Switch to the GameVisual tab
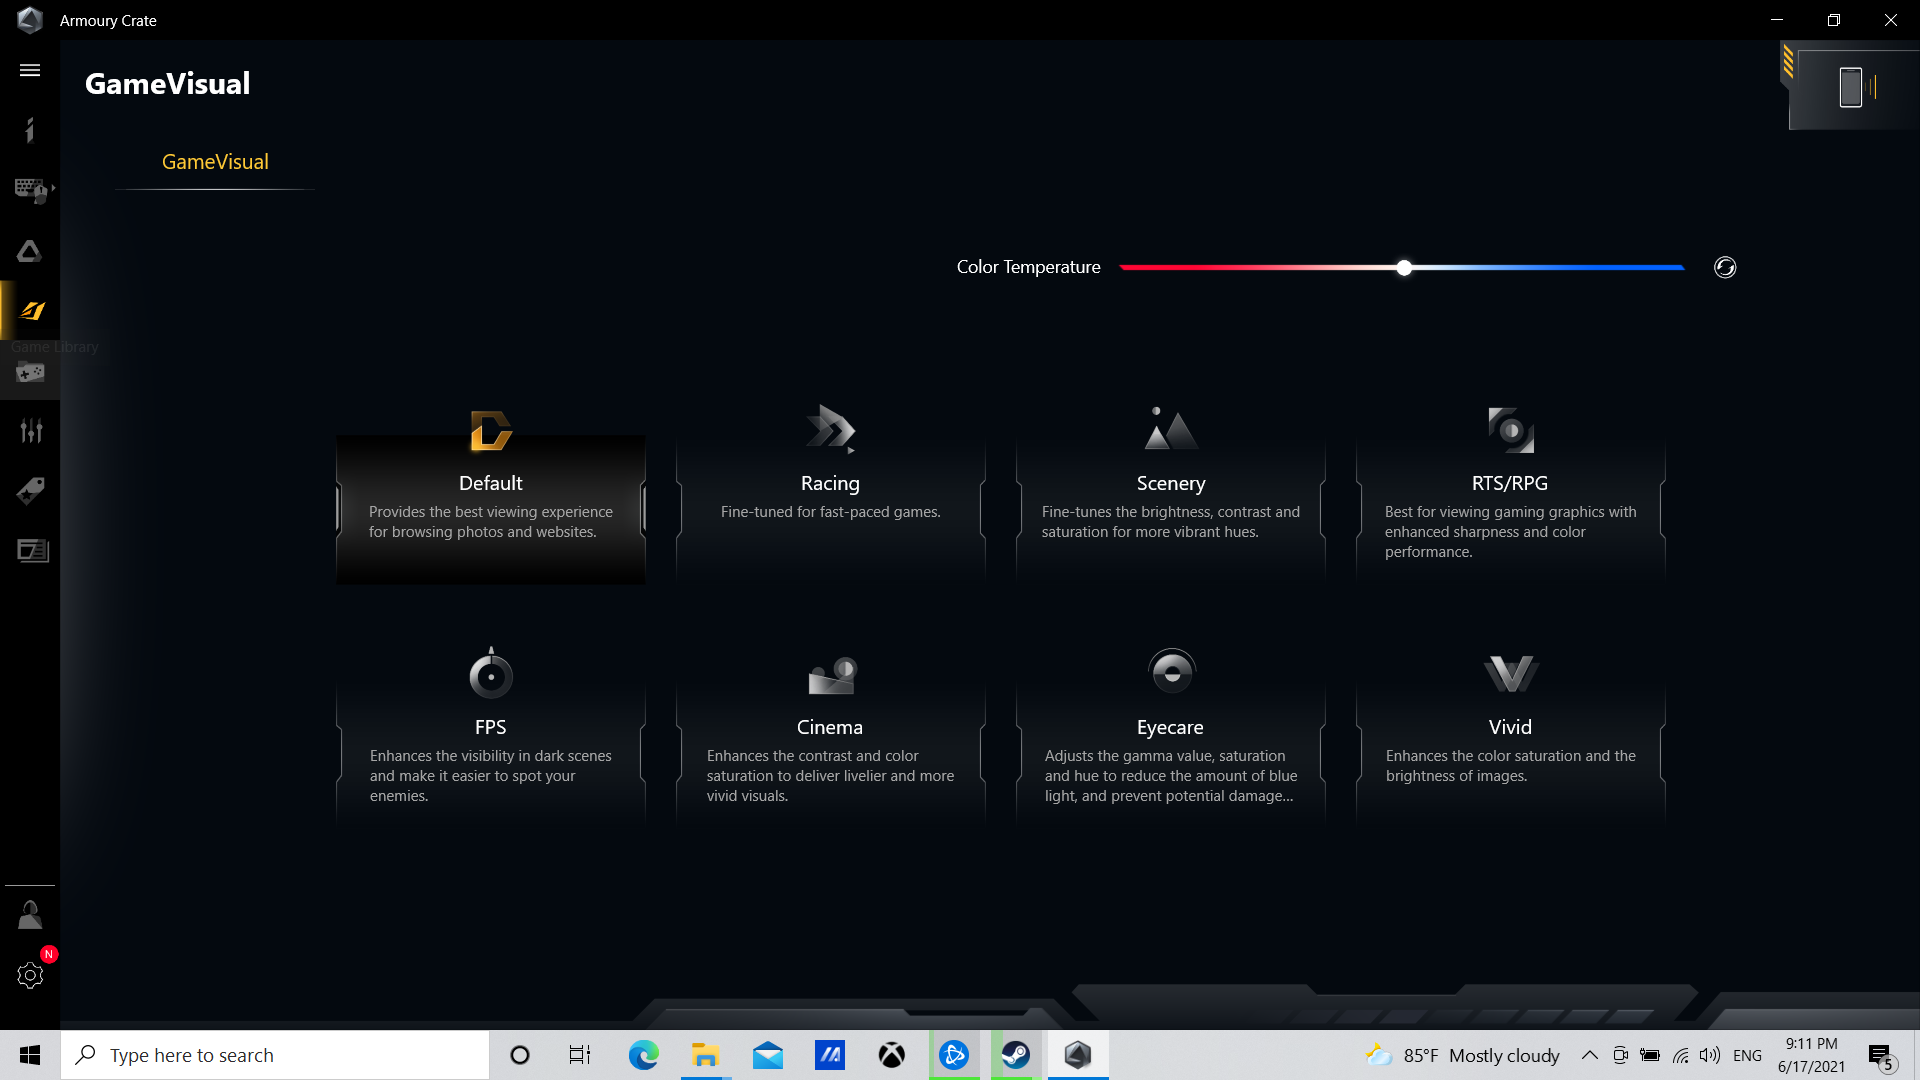The image size is (1920, 1080). 215,162
